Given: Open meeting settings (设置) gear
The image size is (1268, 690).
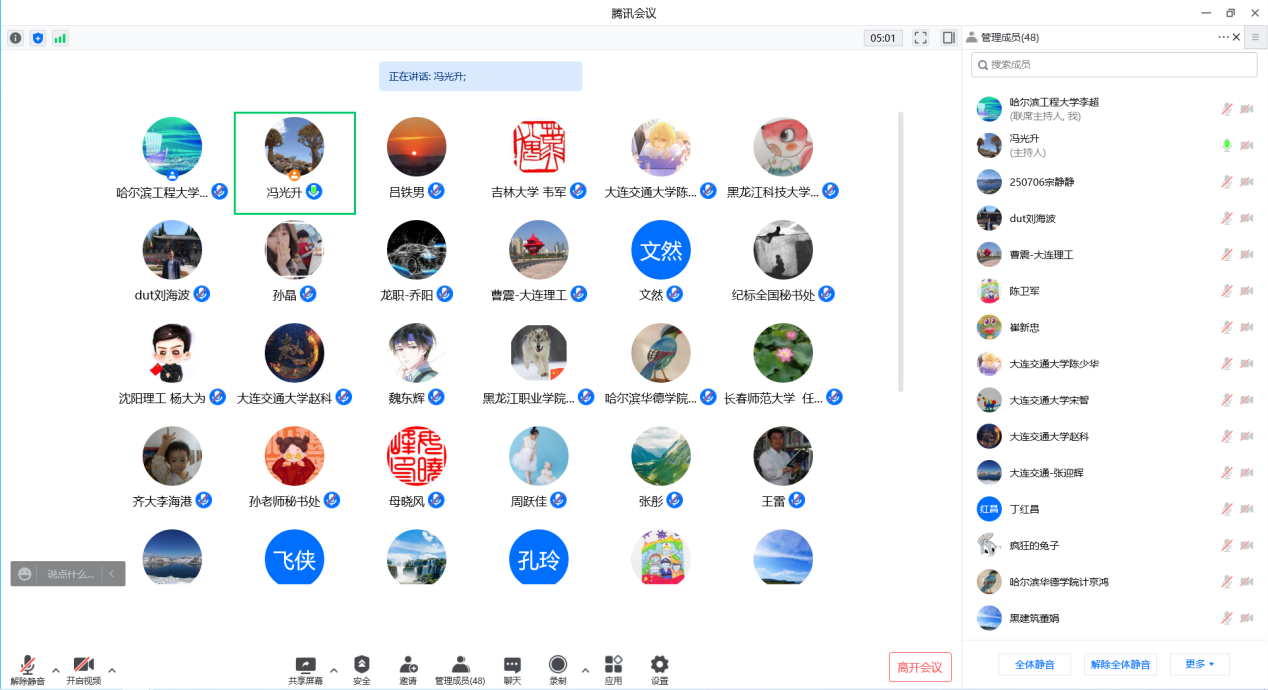Looking at the screenshot, I should click(x=660, y=665).
